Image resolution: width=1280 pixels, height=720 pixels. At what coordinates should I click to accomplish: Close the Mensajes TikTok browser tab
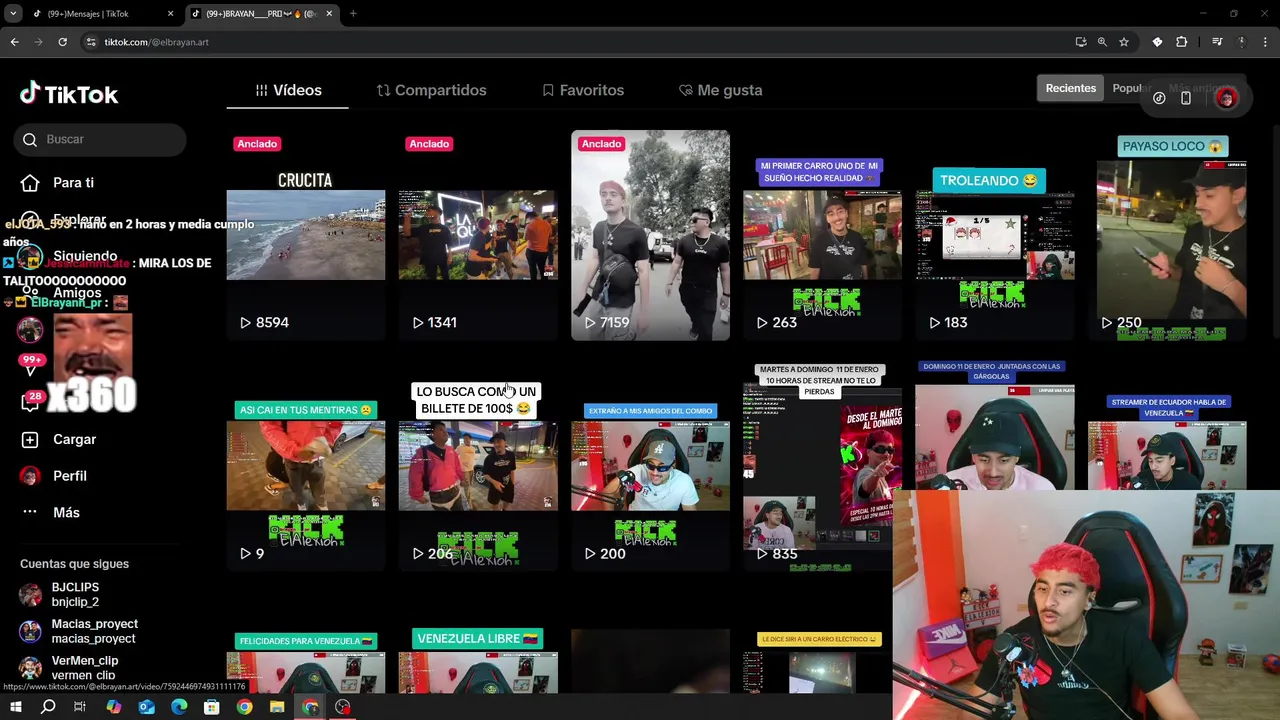[170, 14]
